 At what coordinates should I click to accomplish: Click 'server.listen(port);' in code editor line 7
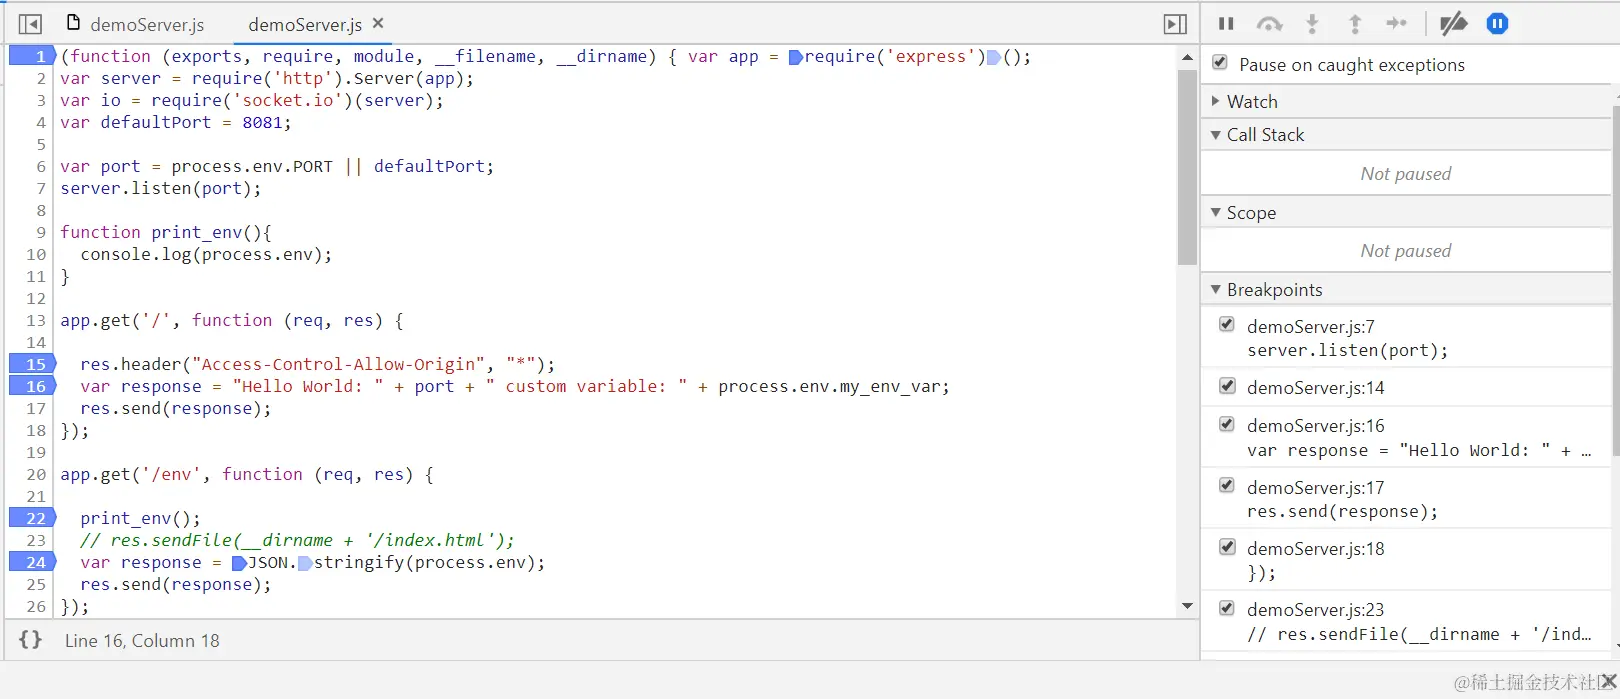pos(160,188)
